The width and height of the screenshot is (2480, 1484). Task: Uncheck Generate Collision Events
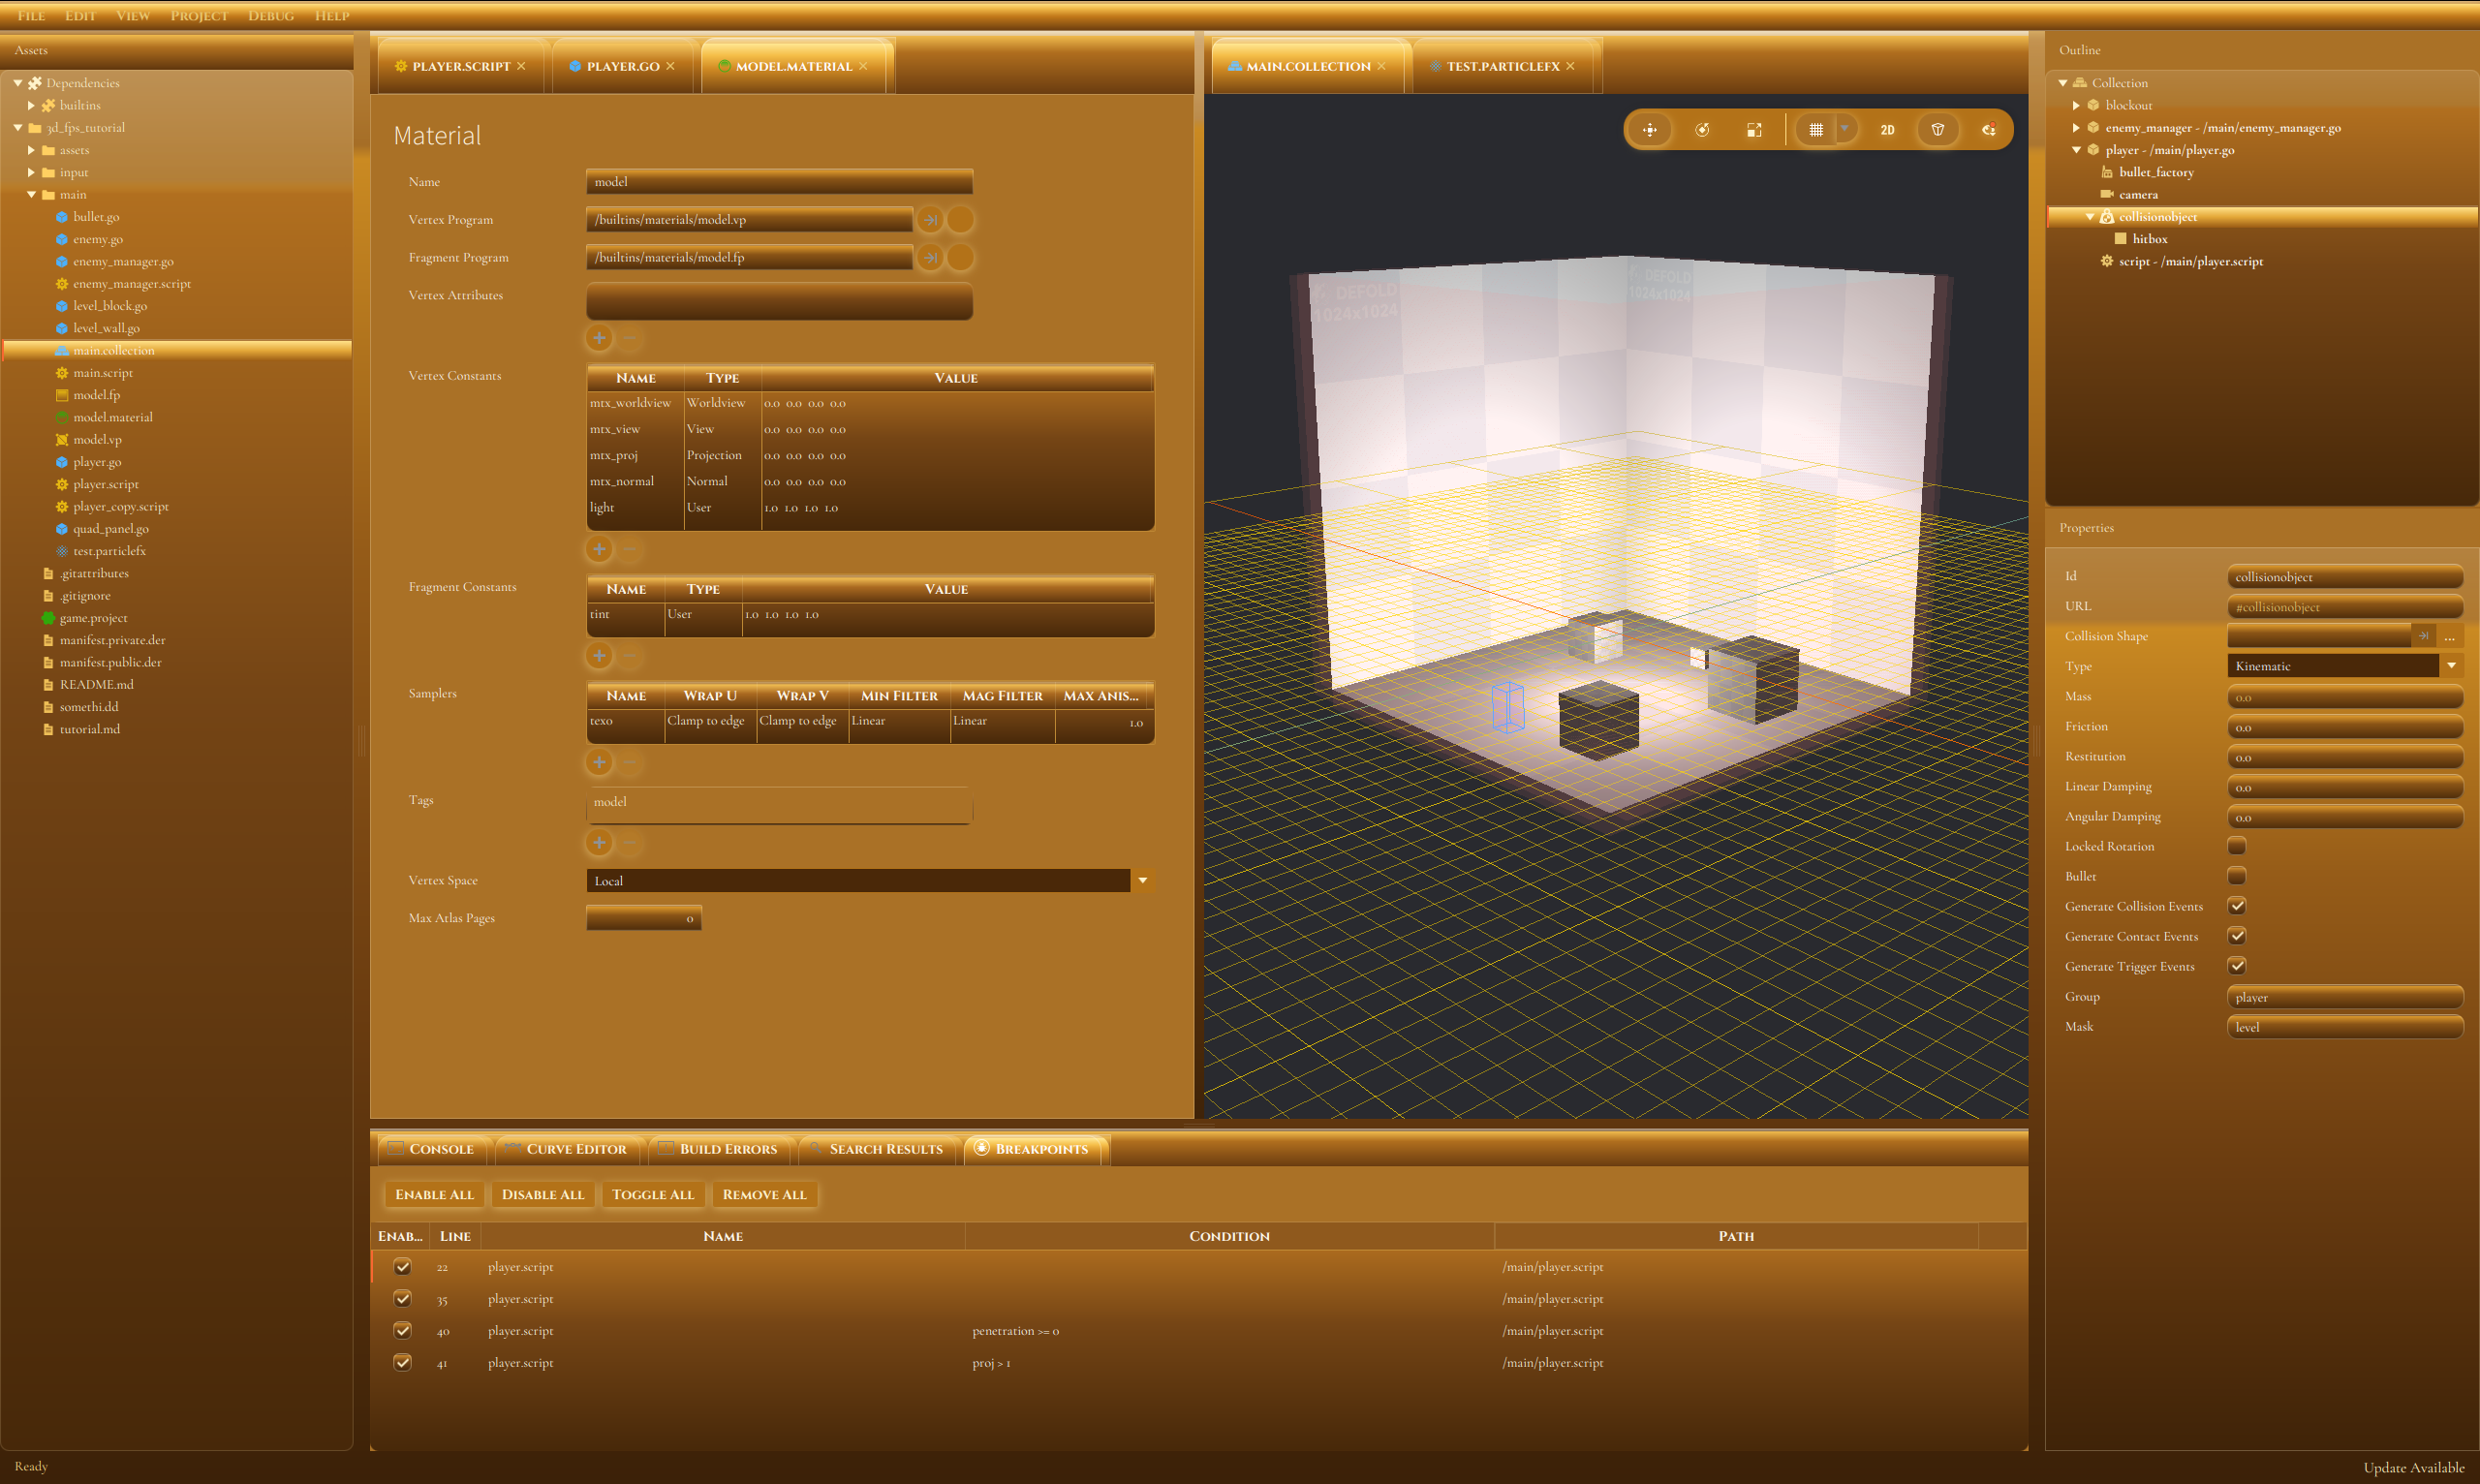point(2237,906)
